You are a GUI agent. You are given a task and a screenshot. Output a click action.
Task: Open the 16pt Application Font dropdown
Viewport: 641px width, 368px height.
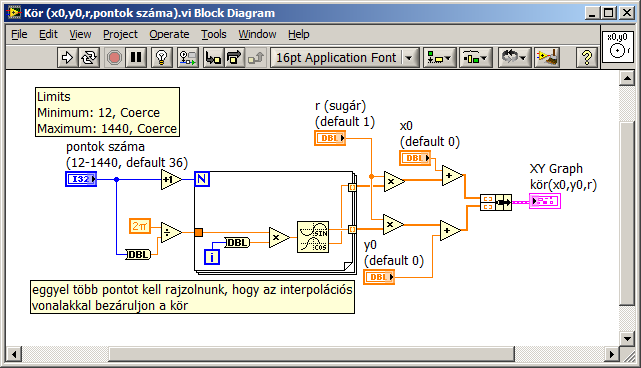[344, 58]
